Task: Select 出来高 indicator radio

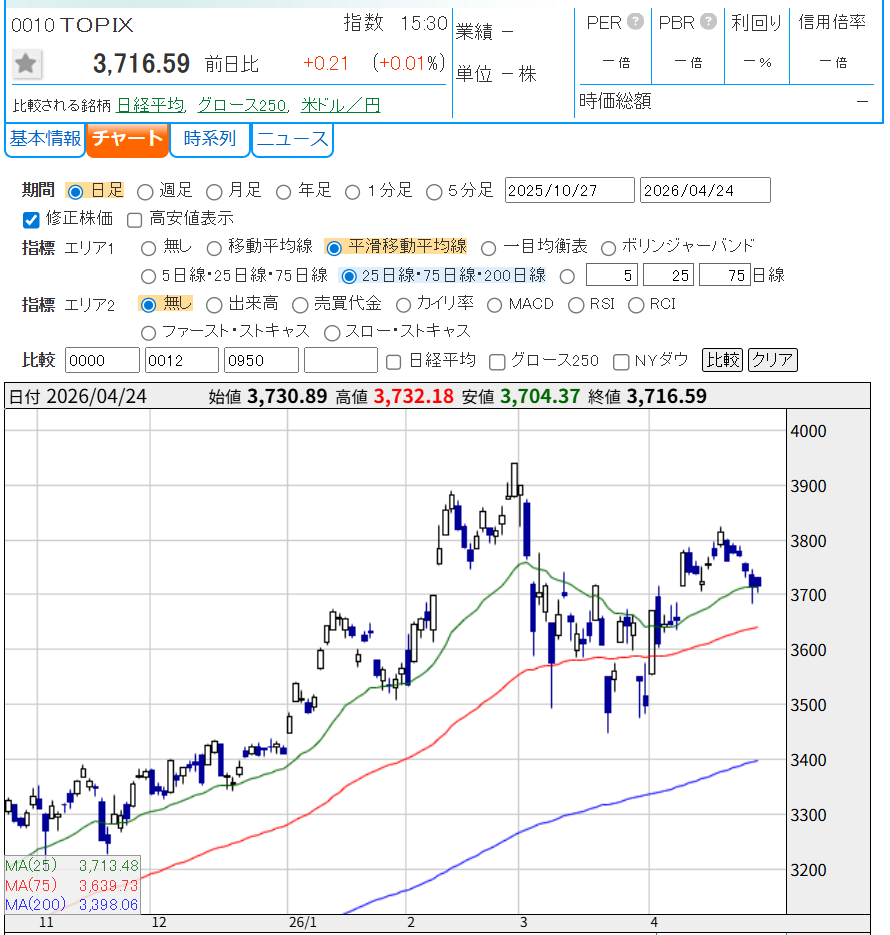Action: click(214, 305)
